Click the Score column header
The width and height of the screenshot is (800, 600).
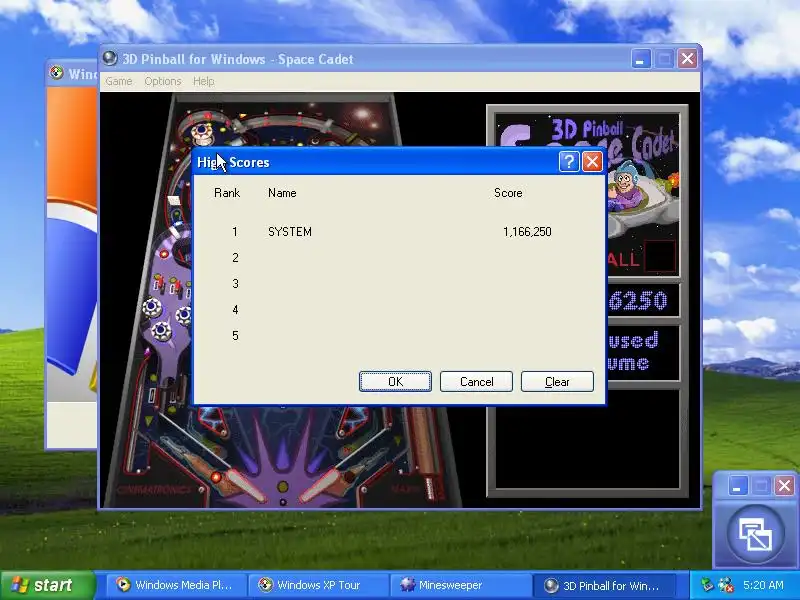point(508,193)
